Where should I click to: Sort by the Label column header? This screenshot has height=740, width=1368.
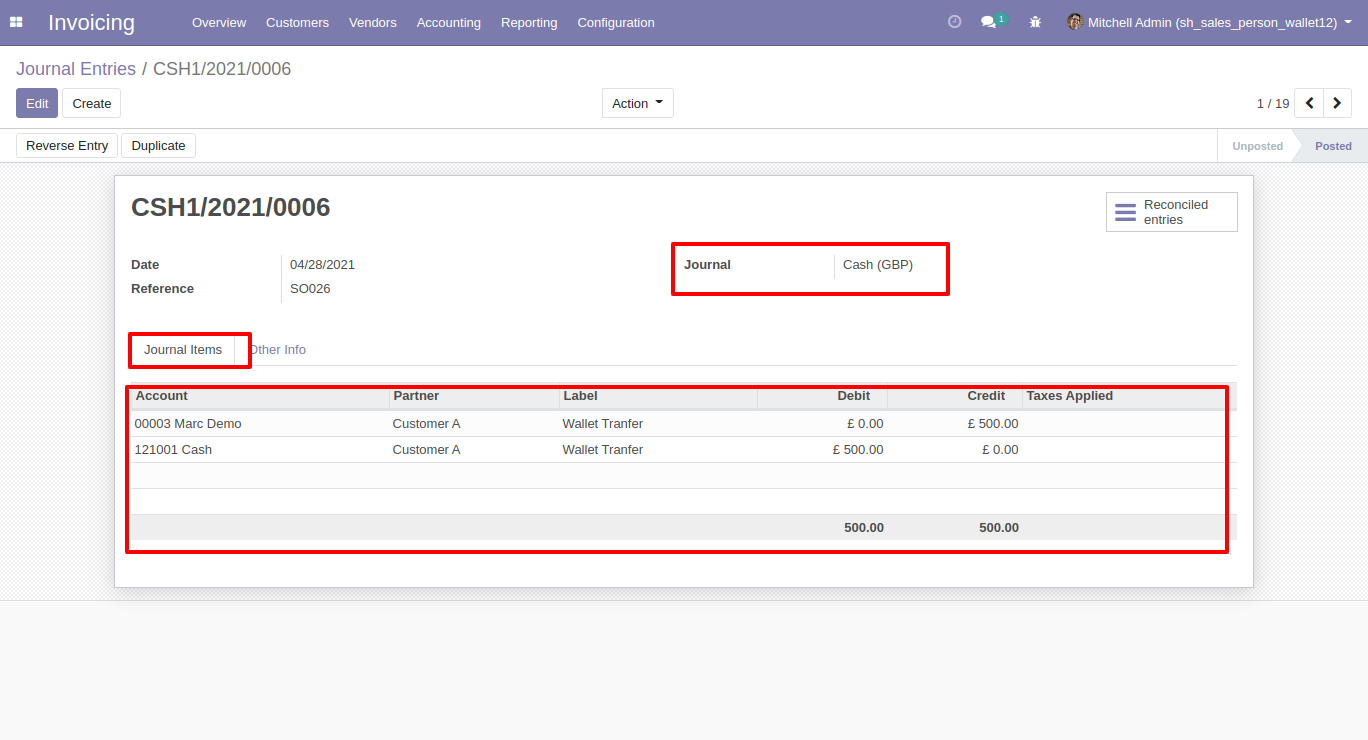coord(658,396)
